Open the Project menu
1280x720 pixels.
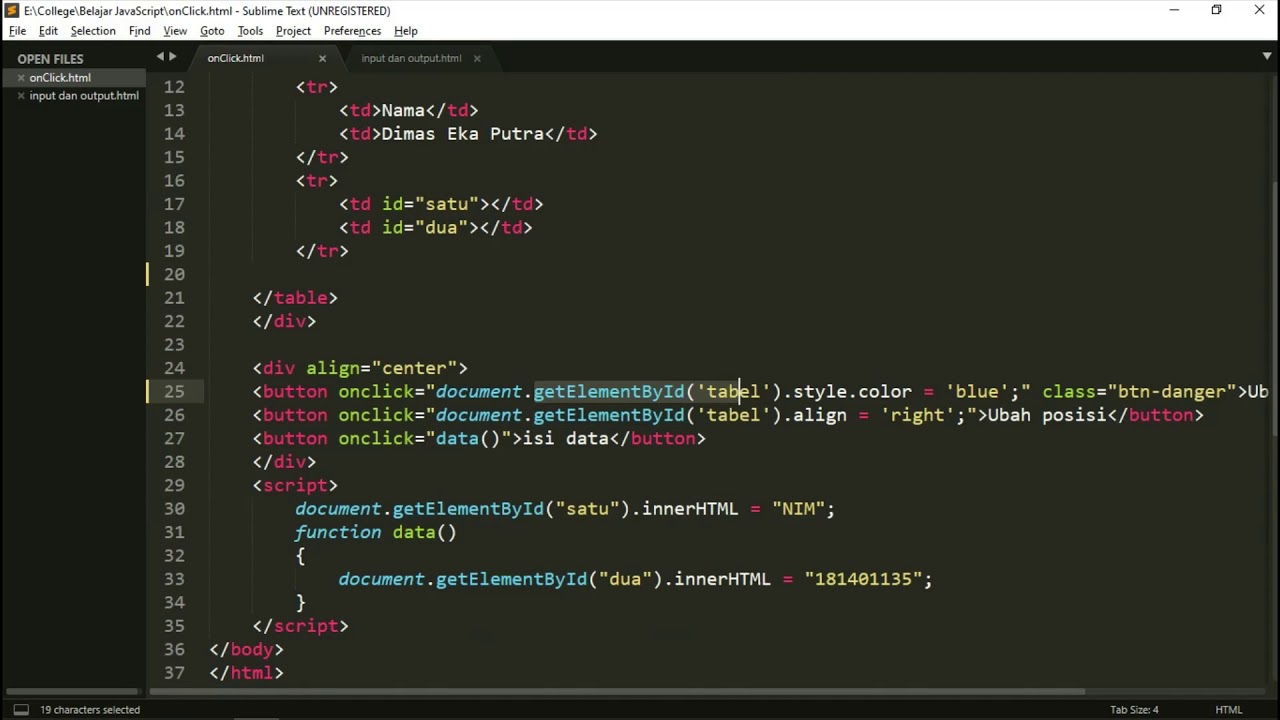tap(293, 31)
